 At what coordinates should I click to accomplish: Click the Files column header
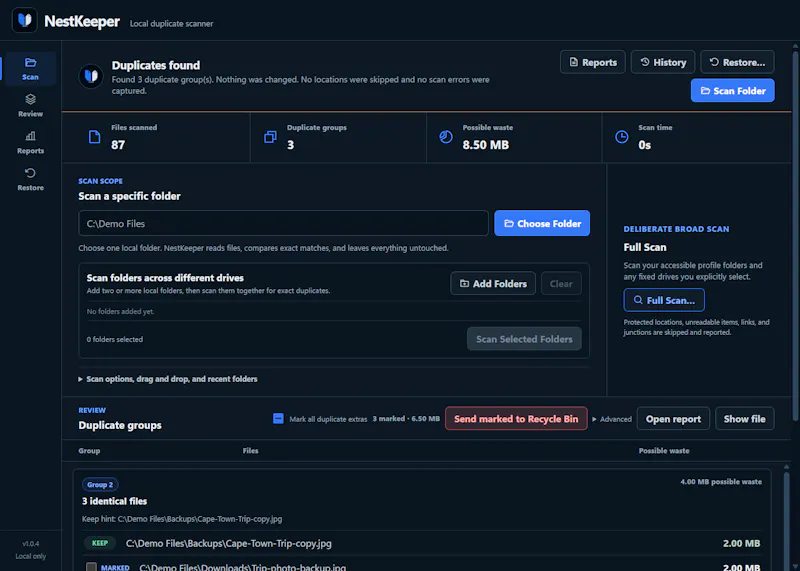251,451
